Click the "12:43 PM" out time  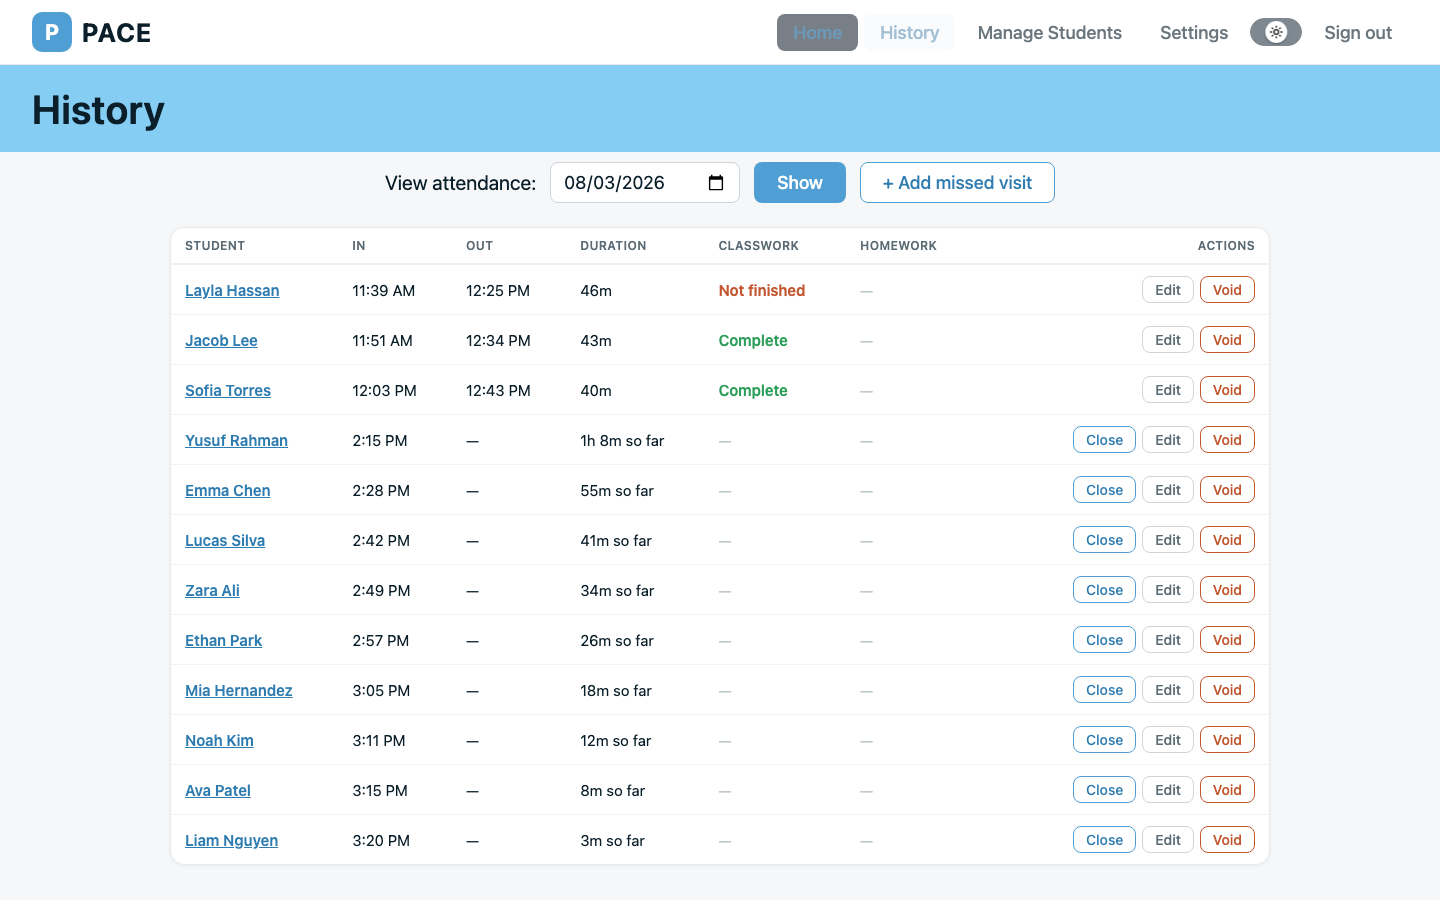click(x=498, y=390)
